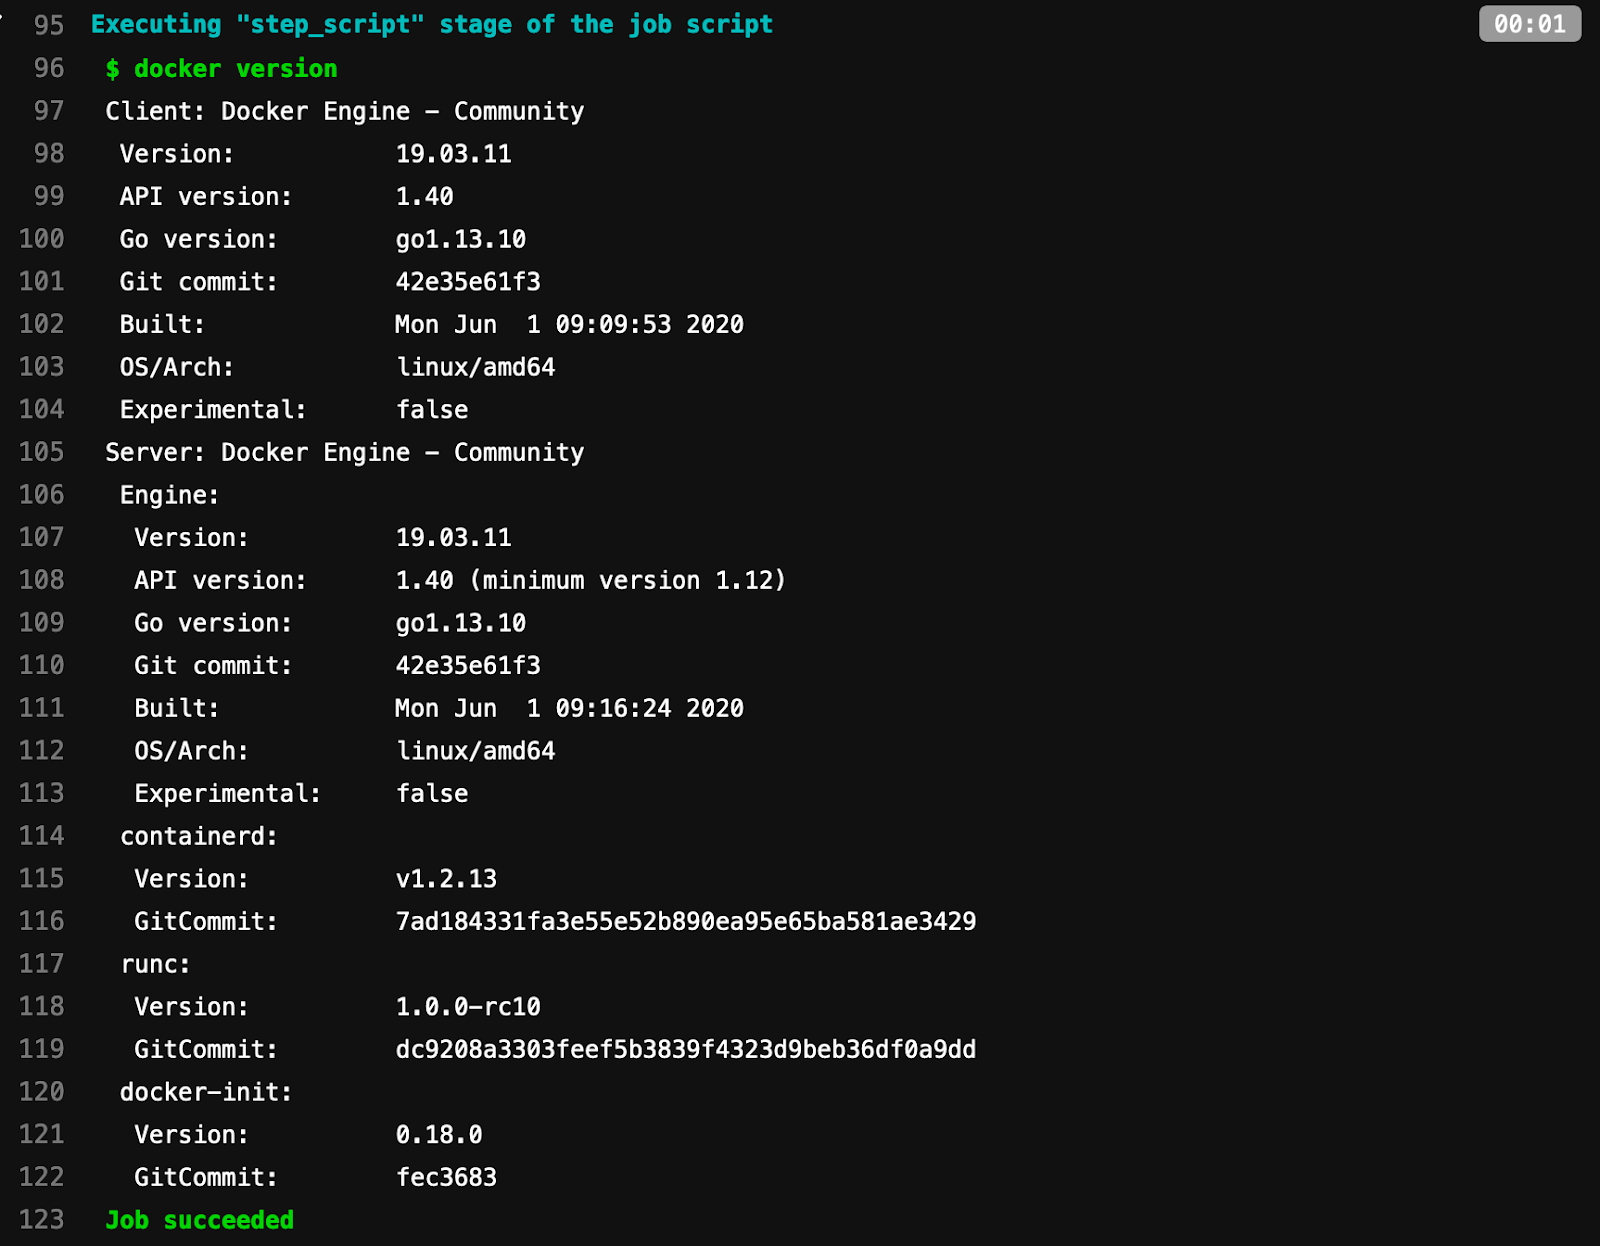Image resolution: width=1600 pixels, height=1246 pixels.
Task: Click line number 105 beside Server section
Action: point(40,452)
